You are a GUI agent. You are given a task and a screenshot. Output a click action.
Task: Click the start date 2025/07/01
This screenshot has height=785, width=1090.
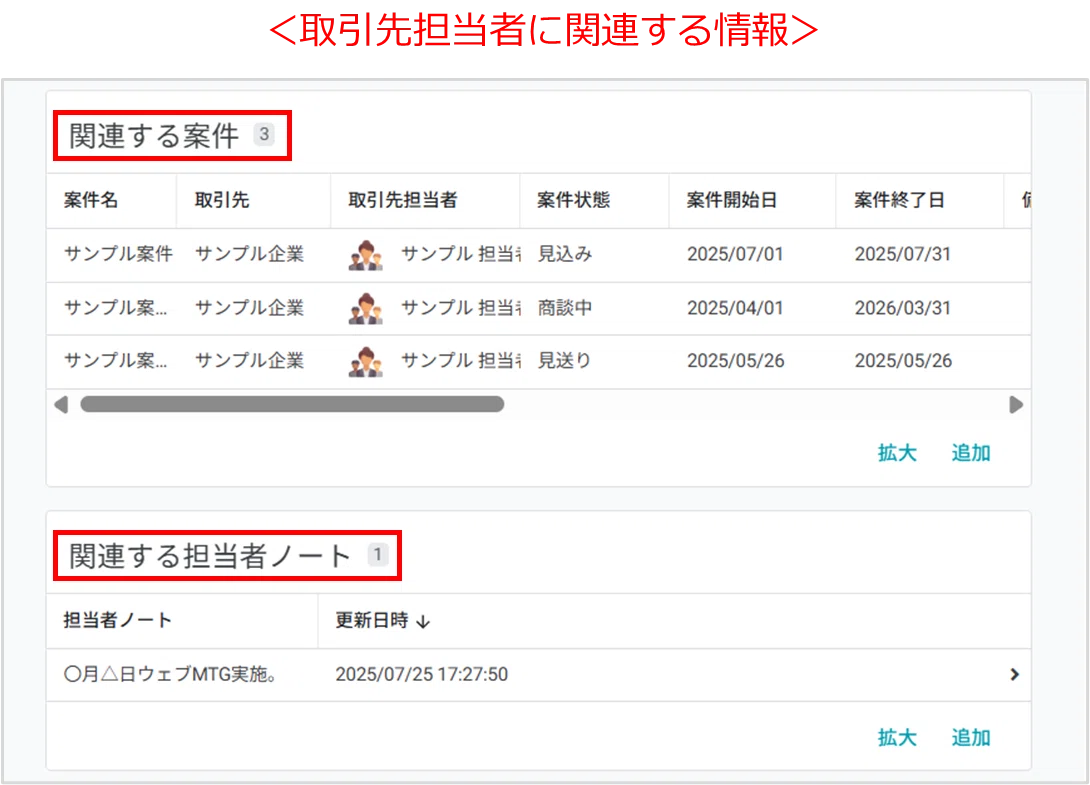pyautogui.click(x=735, y=254)
